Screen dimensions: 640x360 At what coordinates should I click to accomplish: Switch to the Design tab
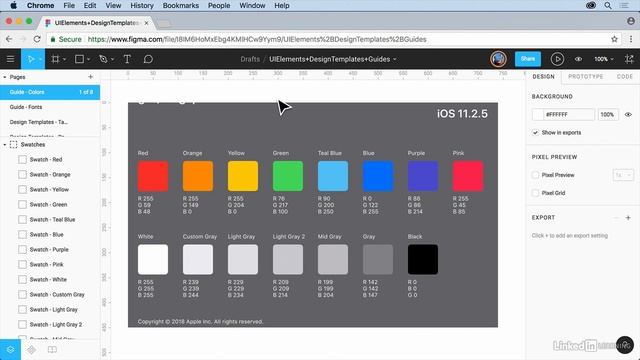[x=543, y=76]
